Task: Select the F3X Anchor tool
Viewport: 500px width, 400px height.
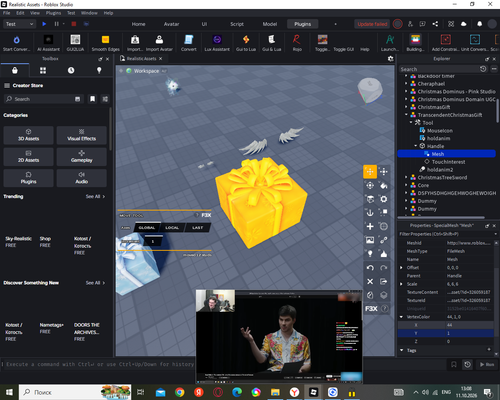Action: point(370,213)
